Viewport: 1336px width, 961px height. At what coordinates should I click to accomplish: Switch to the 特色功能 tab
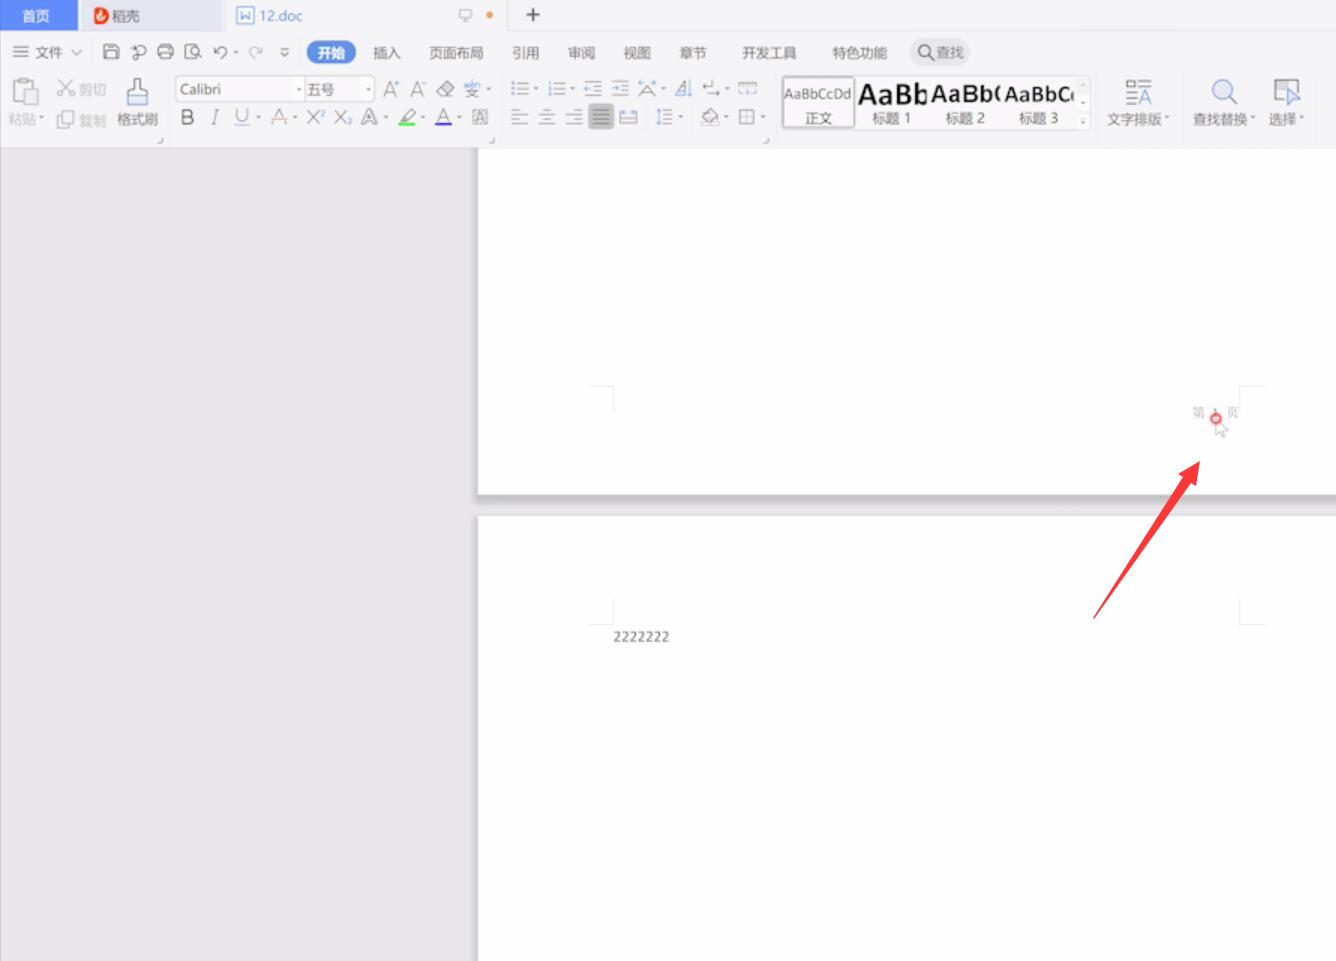859,53
